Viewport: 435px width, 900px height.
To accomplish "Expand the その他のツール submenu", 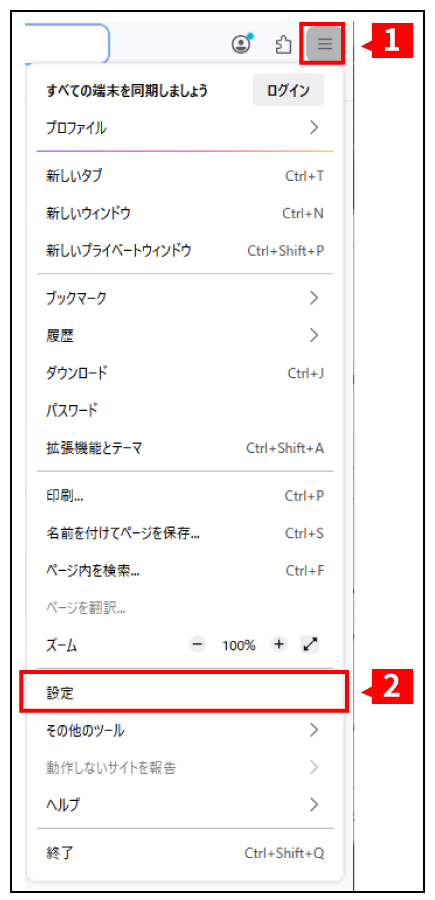I will pos(185,730).
